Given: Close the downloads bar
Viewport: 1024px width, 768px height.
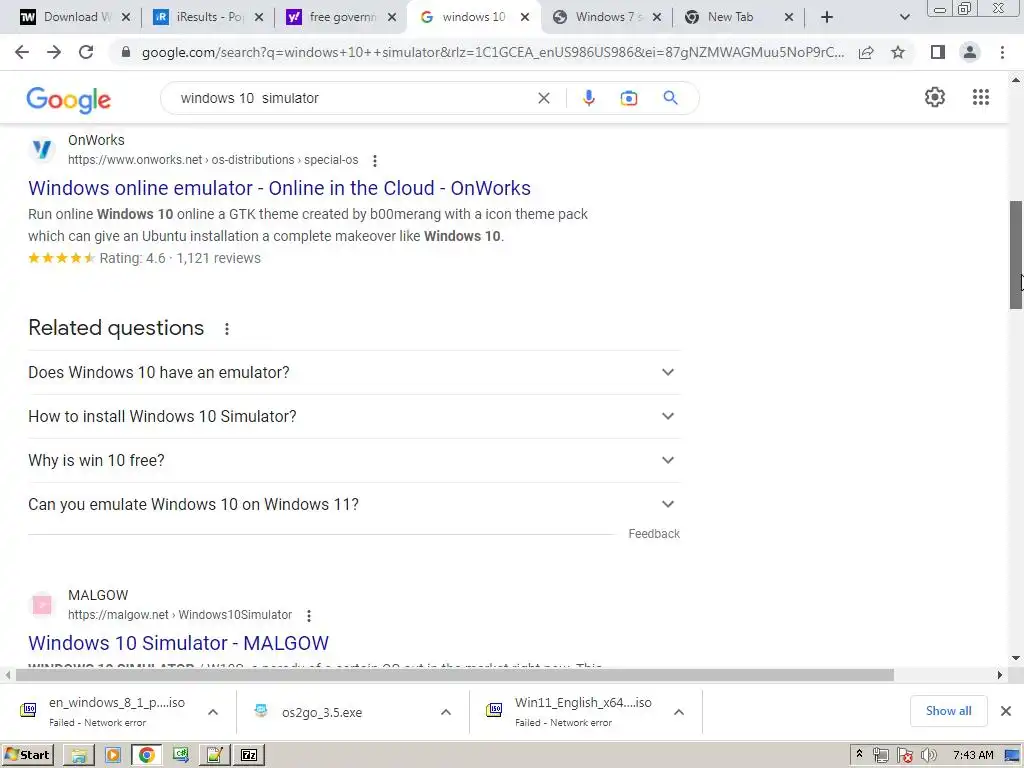Looking at the screenshot, I should [x=1006, y=711].
